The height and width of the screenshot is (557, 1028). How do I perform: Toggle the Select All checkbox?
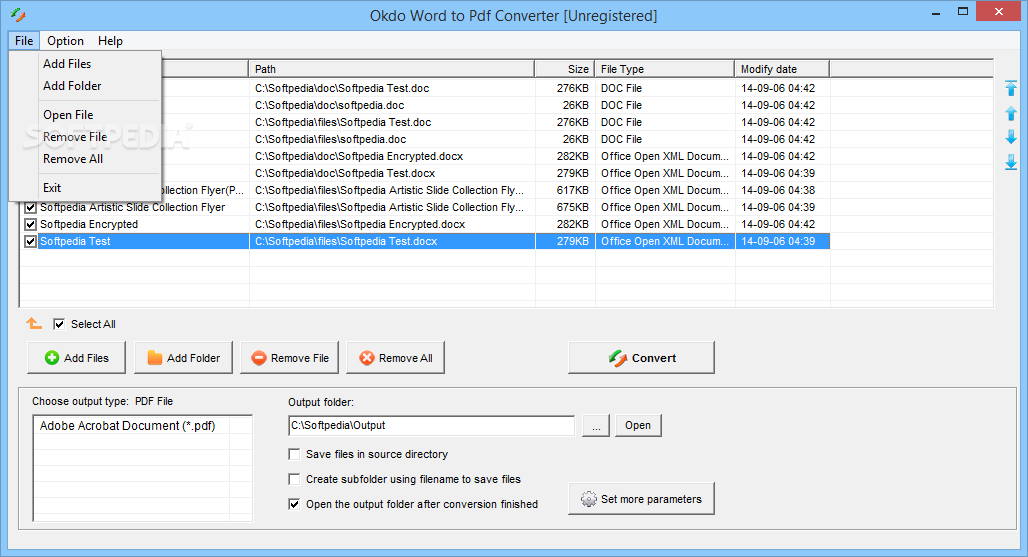click(x=59, y=324)
